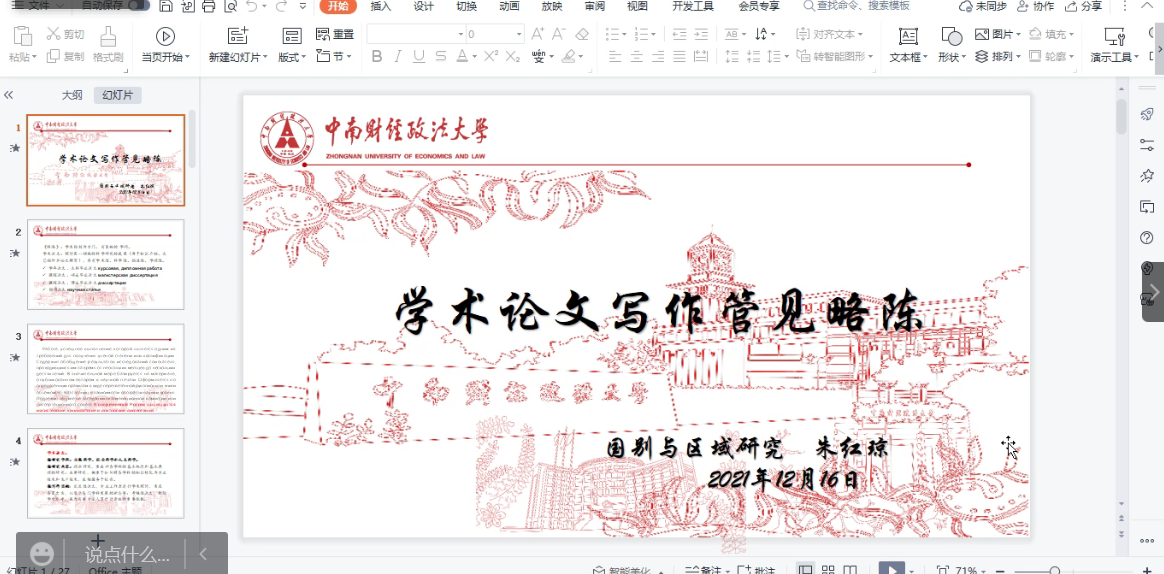Expand the 新建幻灯片 dropdown
Screen dimensions: 1164x574
pyautogui.click(x=240, y=57)
